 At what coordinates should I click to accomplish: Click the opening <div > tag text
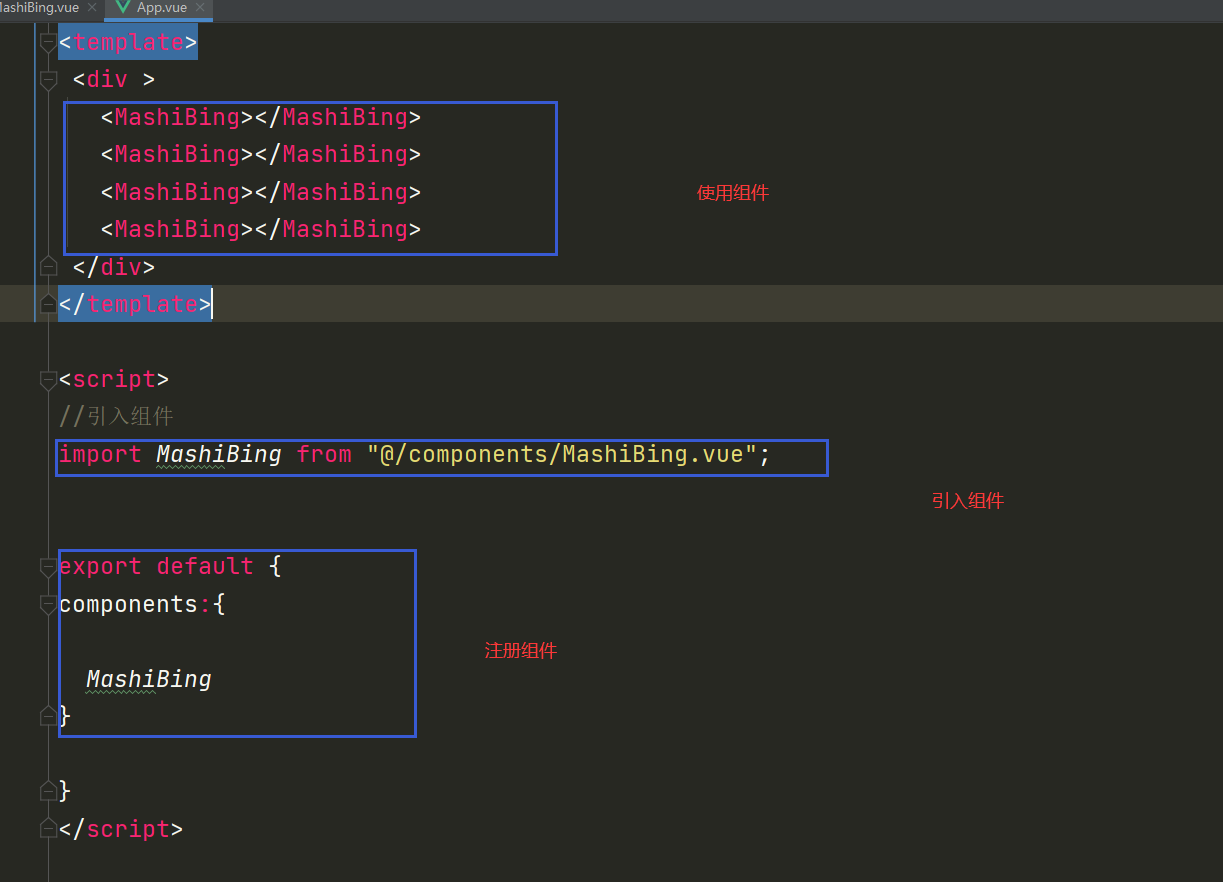(x=114, y=79)
